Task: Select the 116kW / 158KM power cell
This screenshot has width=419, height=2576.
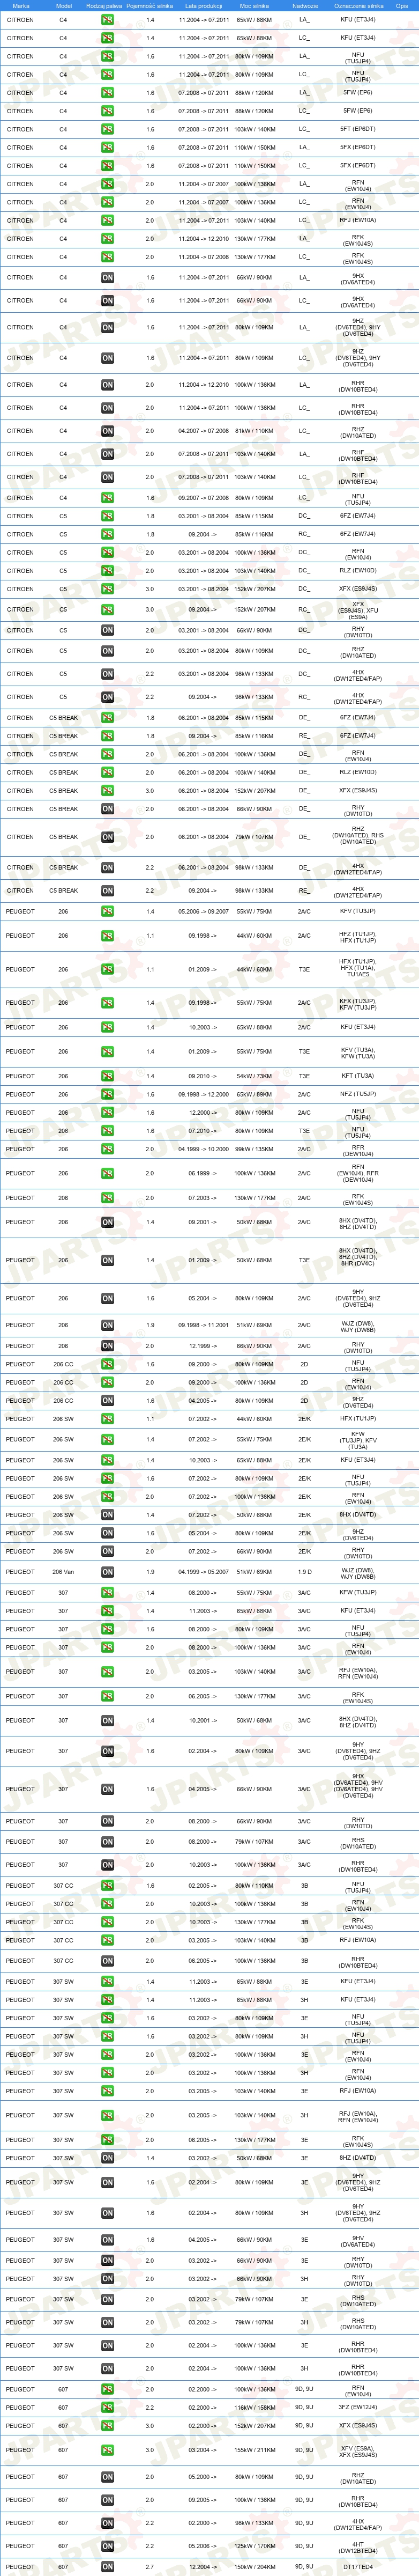Action: pyautogui.click(x=254, y=2407)
